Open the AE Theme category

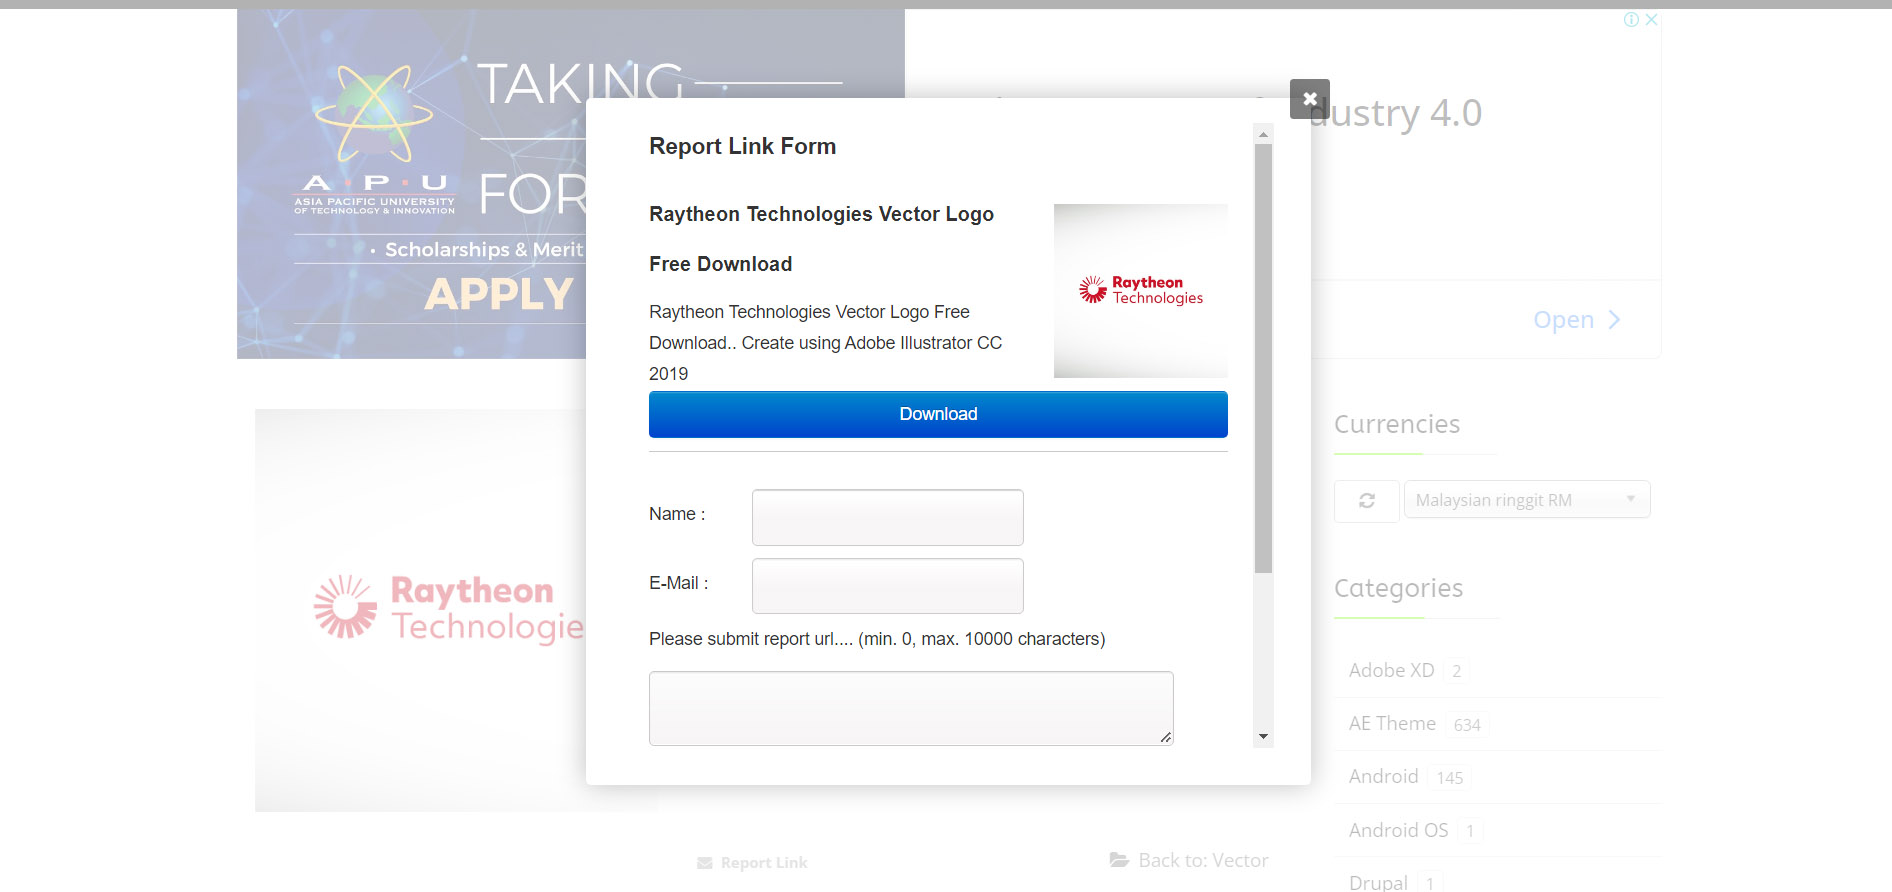[1392, 723]
